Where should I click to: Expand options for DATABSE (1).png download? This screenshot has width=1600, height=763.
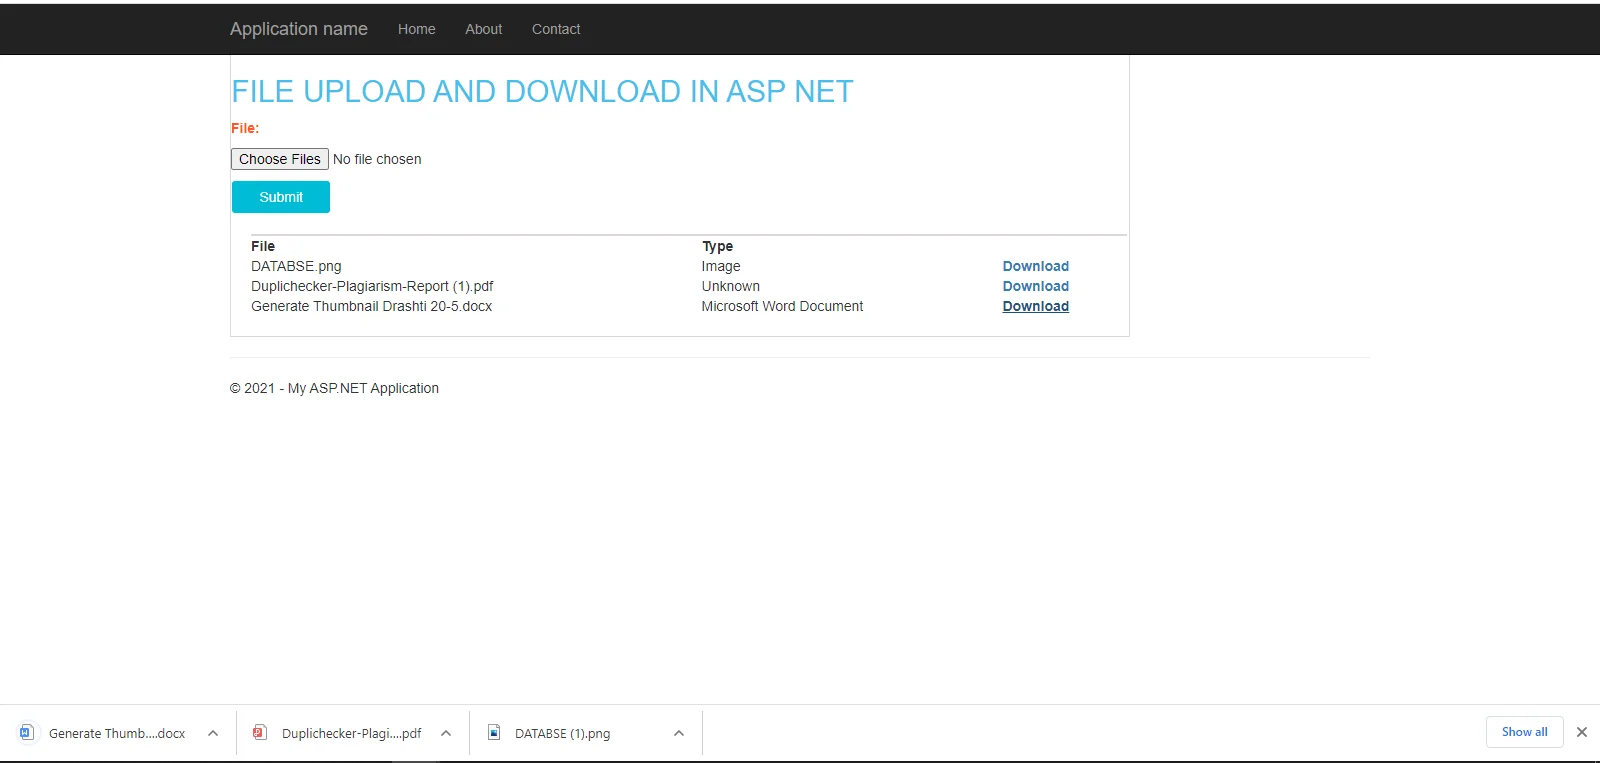click(x=679, y=733)
